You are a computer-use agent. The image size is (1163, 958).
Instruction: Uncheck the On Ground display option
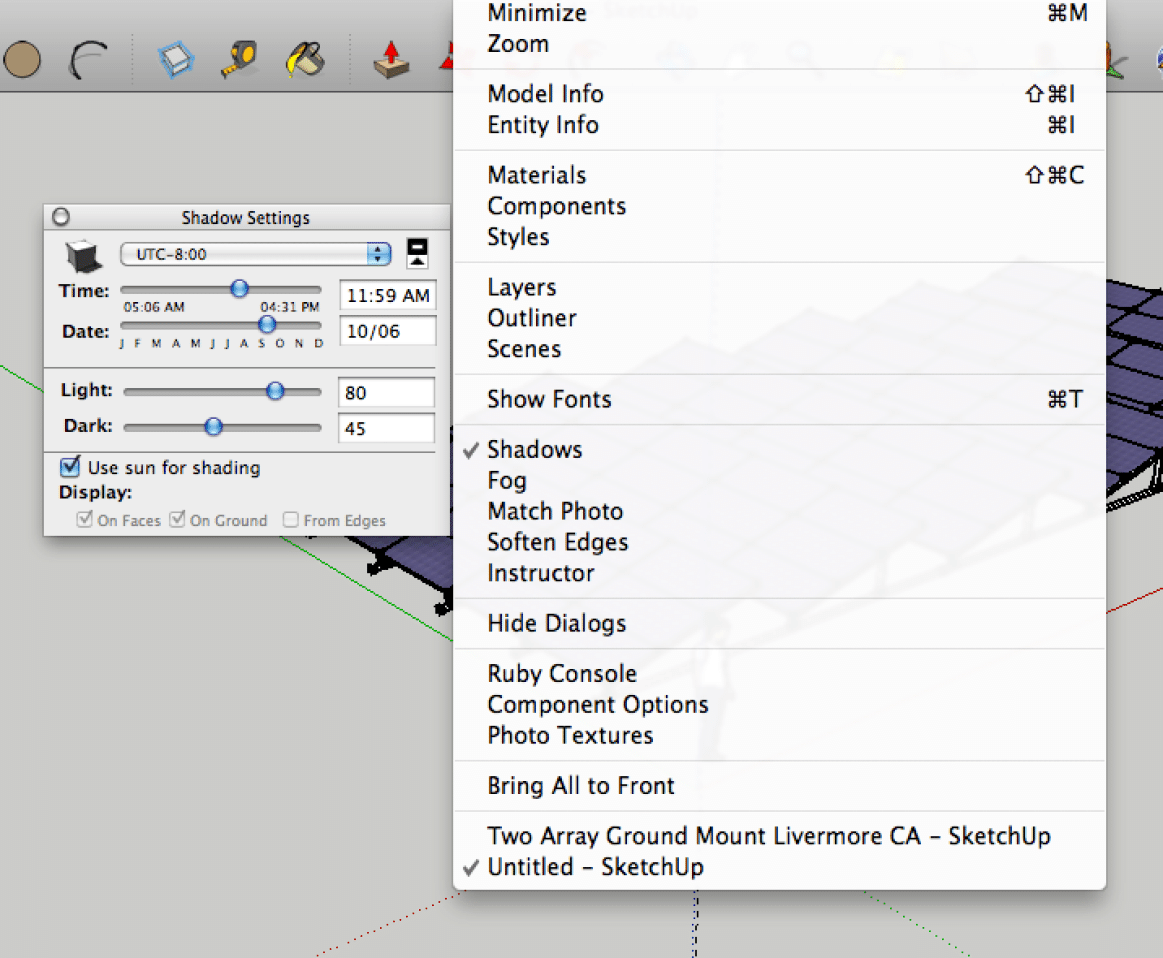pos(178,519)
